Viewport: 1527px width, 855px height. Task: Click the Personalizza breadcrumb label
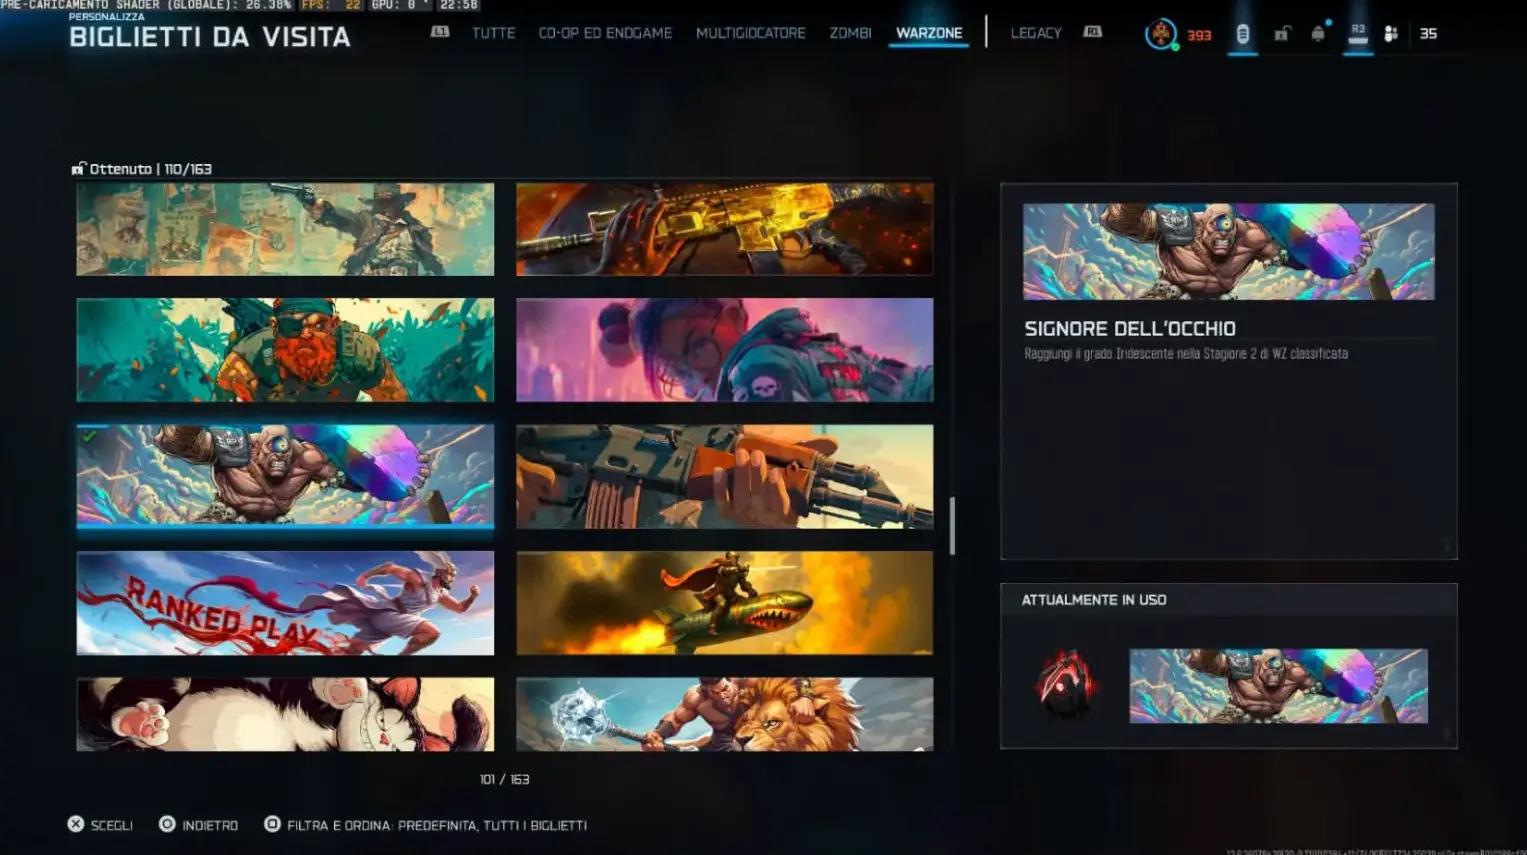[x=106, y=16]
